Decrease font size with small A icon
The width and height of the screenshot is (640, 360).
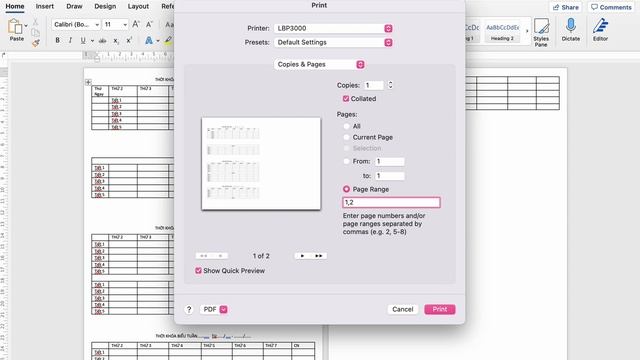point(149,24)
